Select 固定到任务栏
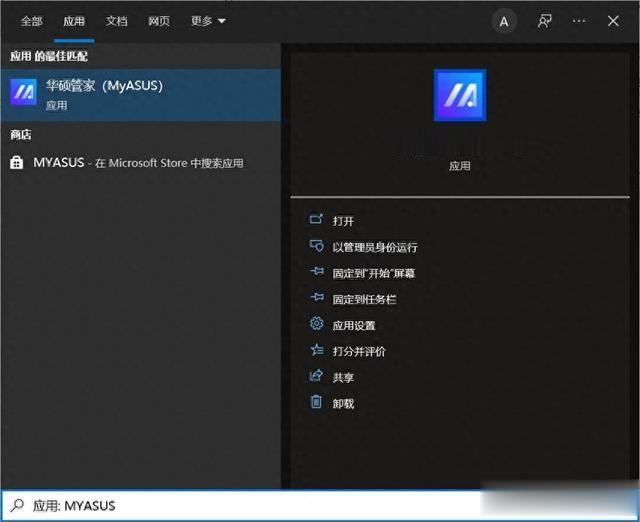Viewport: 640px width, 522px height. click(364, 299)
